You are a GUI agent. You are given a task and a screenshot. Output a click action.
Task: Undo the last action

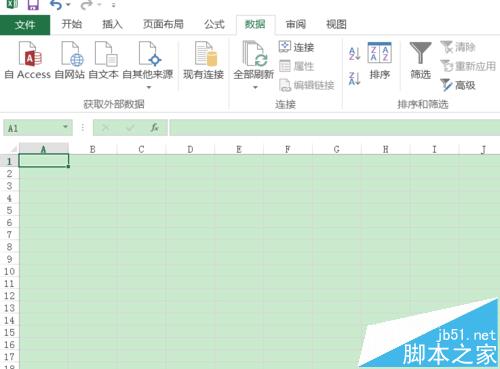pyautogui.click(x=56, y=5)
